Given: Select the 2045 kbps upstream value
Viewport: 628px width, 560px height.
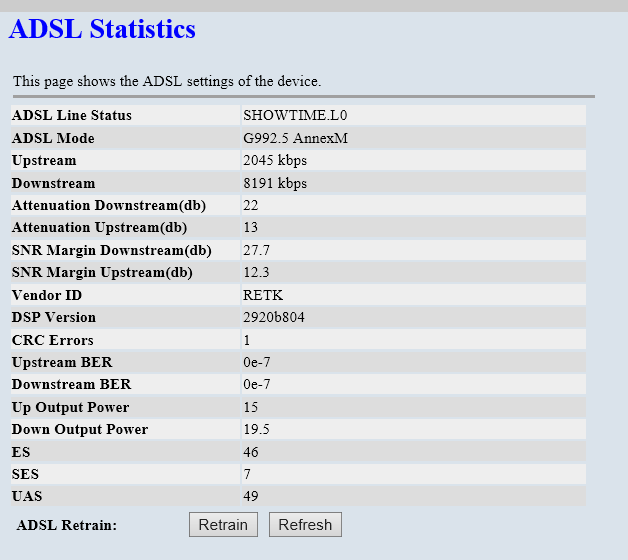Looking at the screenshot, I should click(274, 161).
